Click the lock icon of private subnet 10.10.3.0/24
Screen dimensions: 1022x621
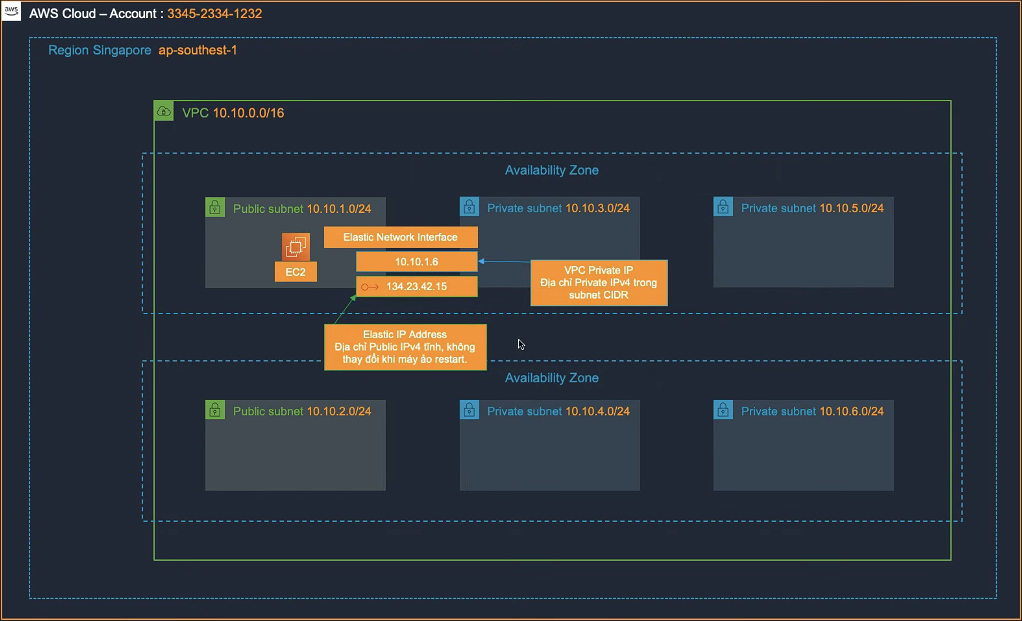pyautogui.click(x=469, y=207)
